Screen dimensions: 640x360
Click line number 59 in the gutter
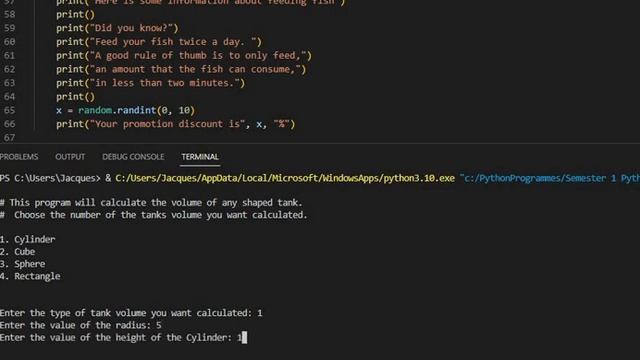tap(9, 28)
